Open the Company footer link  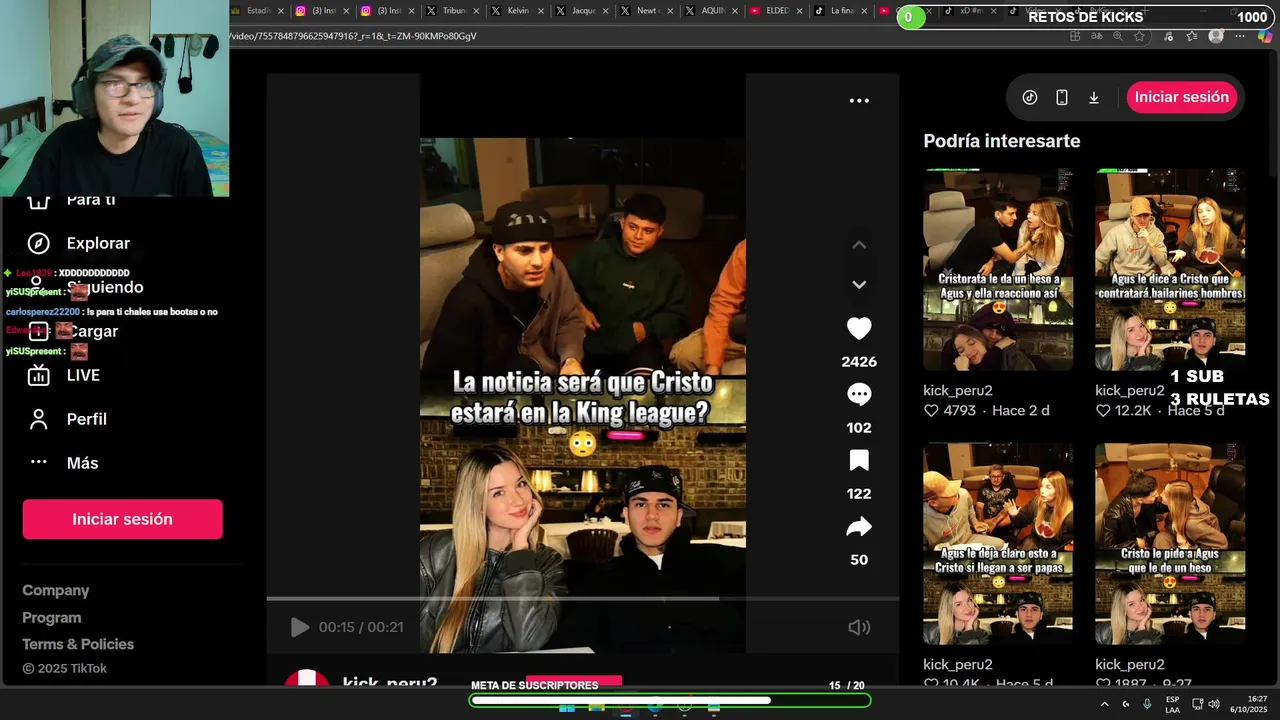tap(56, 591)
